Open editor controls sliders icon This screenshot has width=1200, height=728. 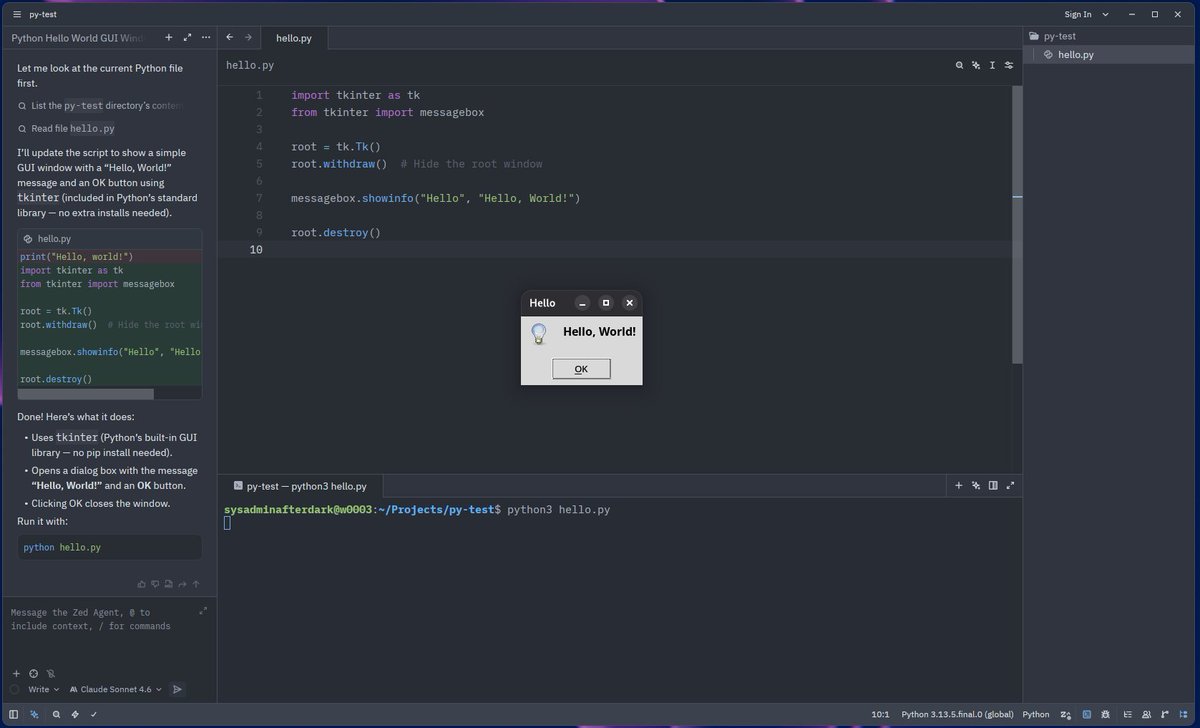[x=1009, y=65]
